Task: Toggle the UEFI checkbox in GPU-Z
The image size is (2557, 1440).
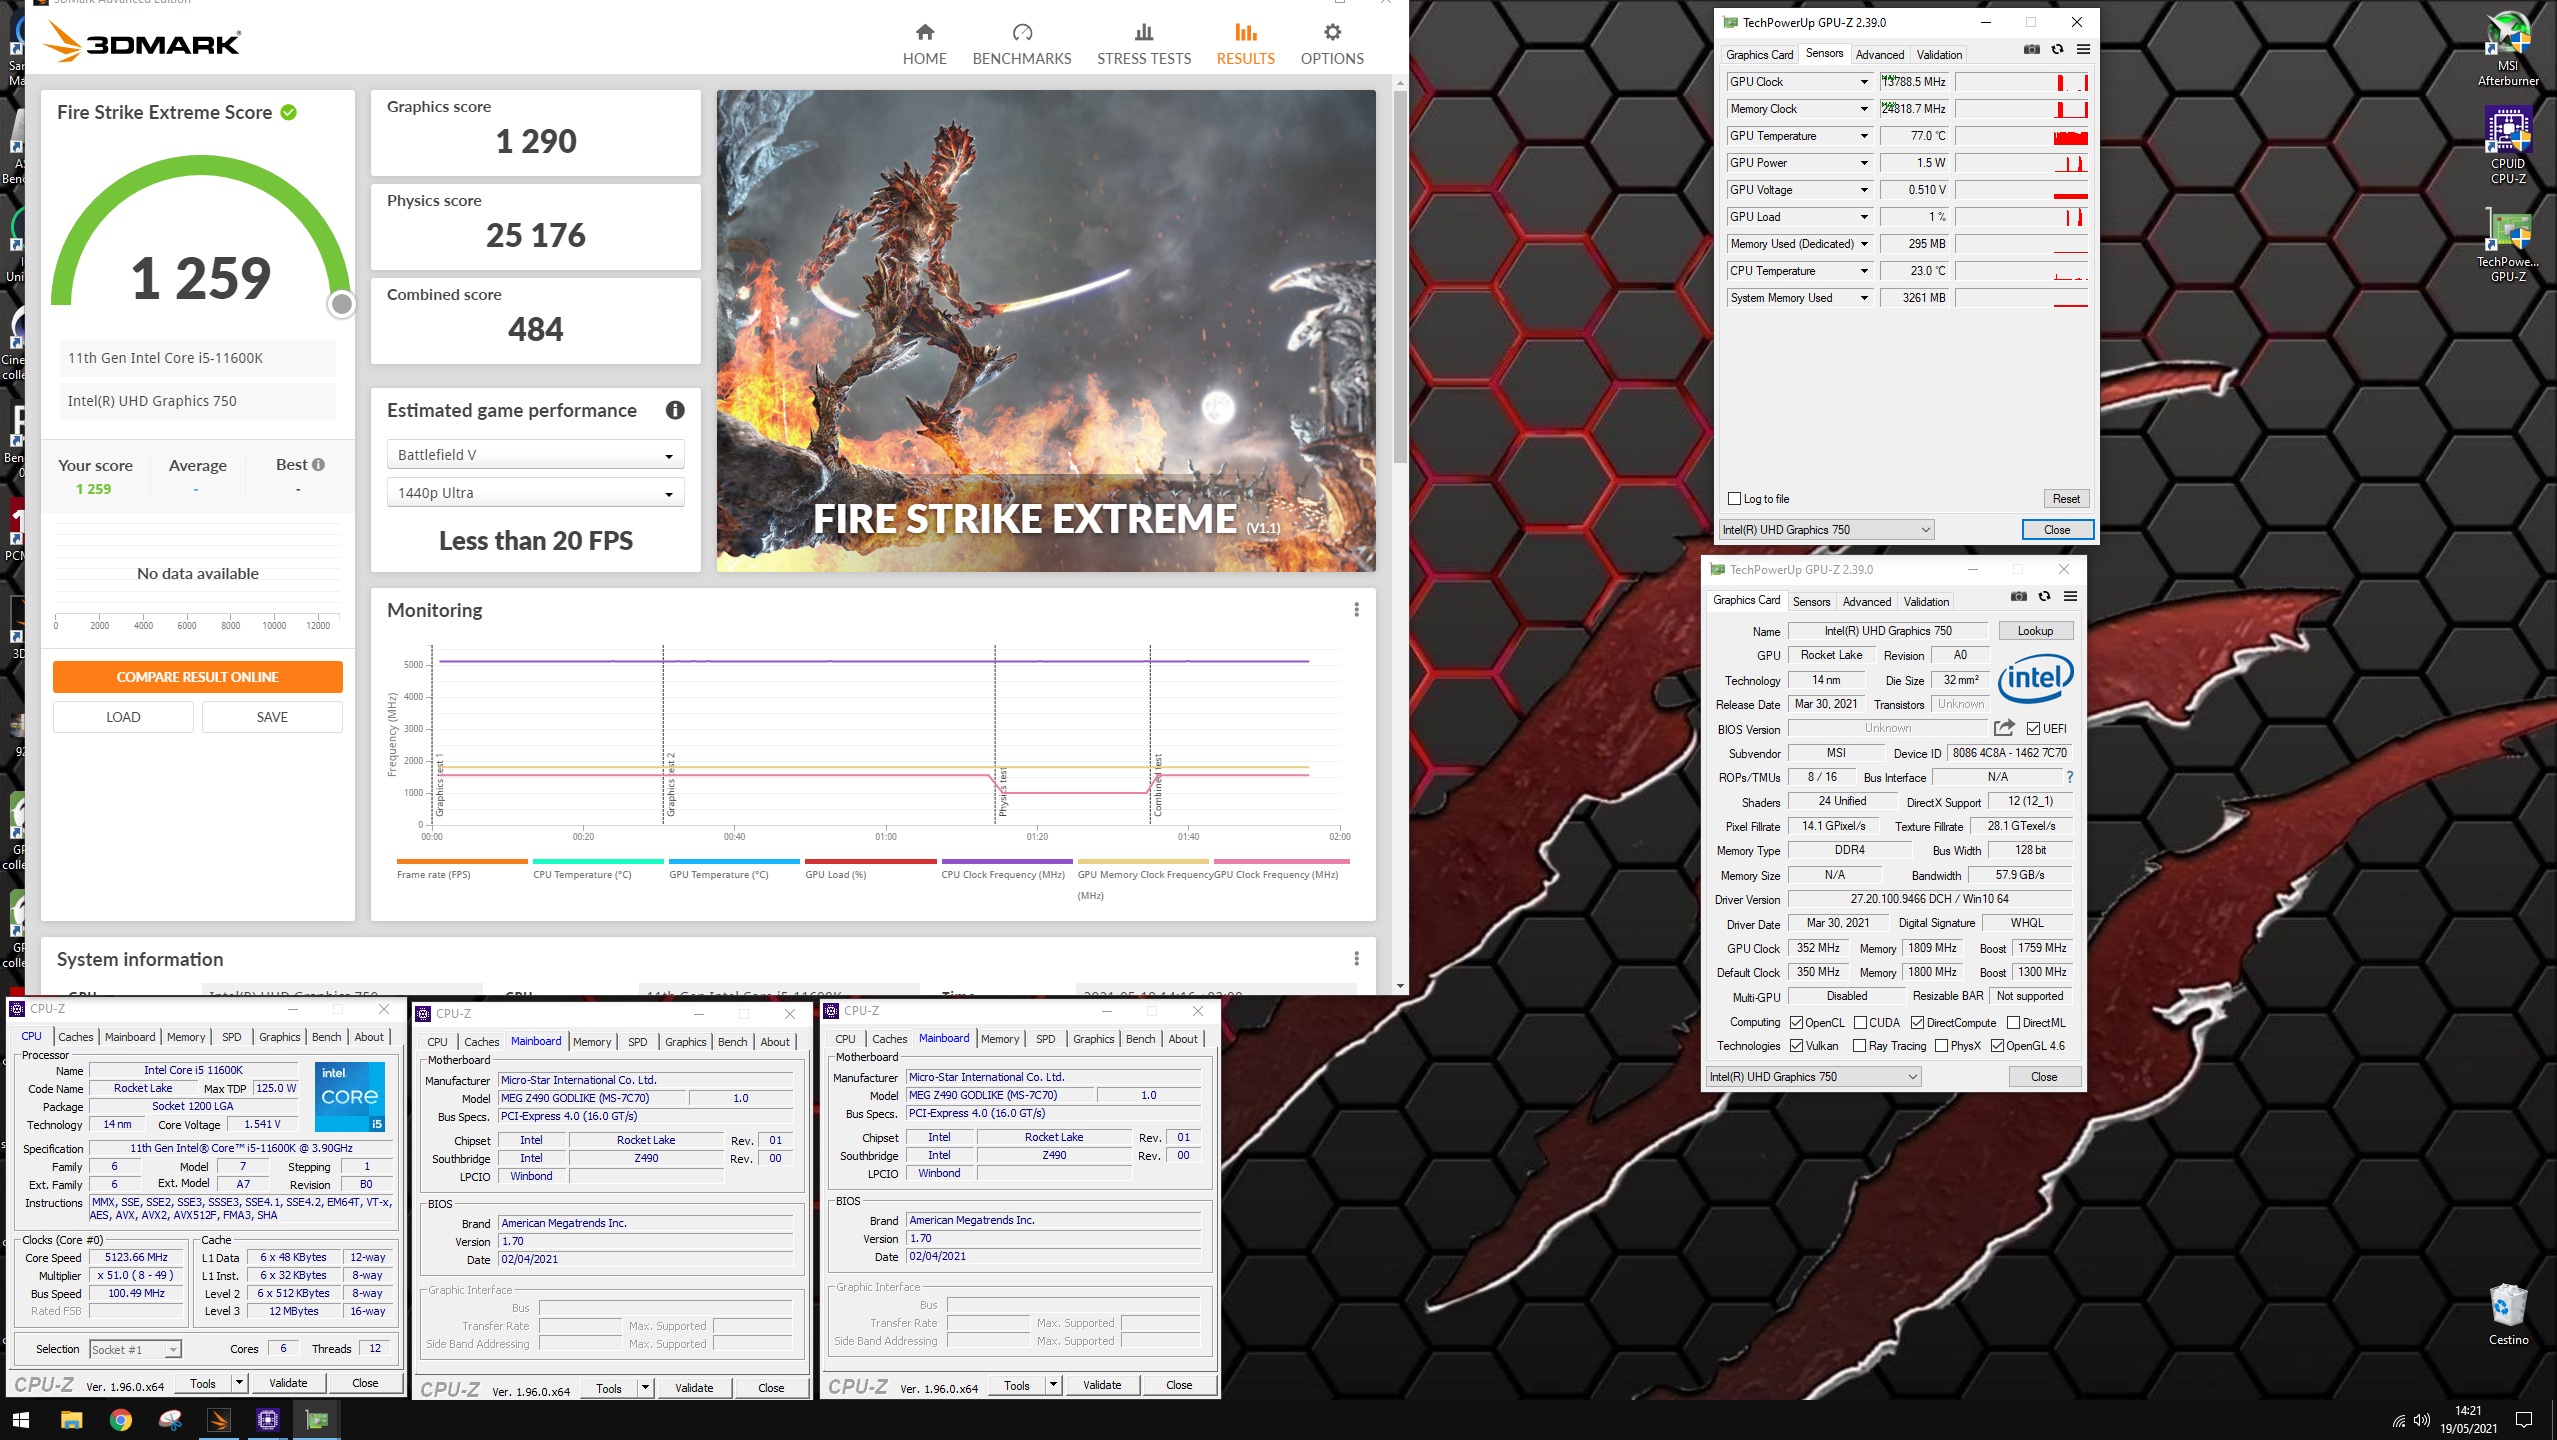Action: click(2033, 729)
